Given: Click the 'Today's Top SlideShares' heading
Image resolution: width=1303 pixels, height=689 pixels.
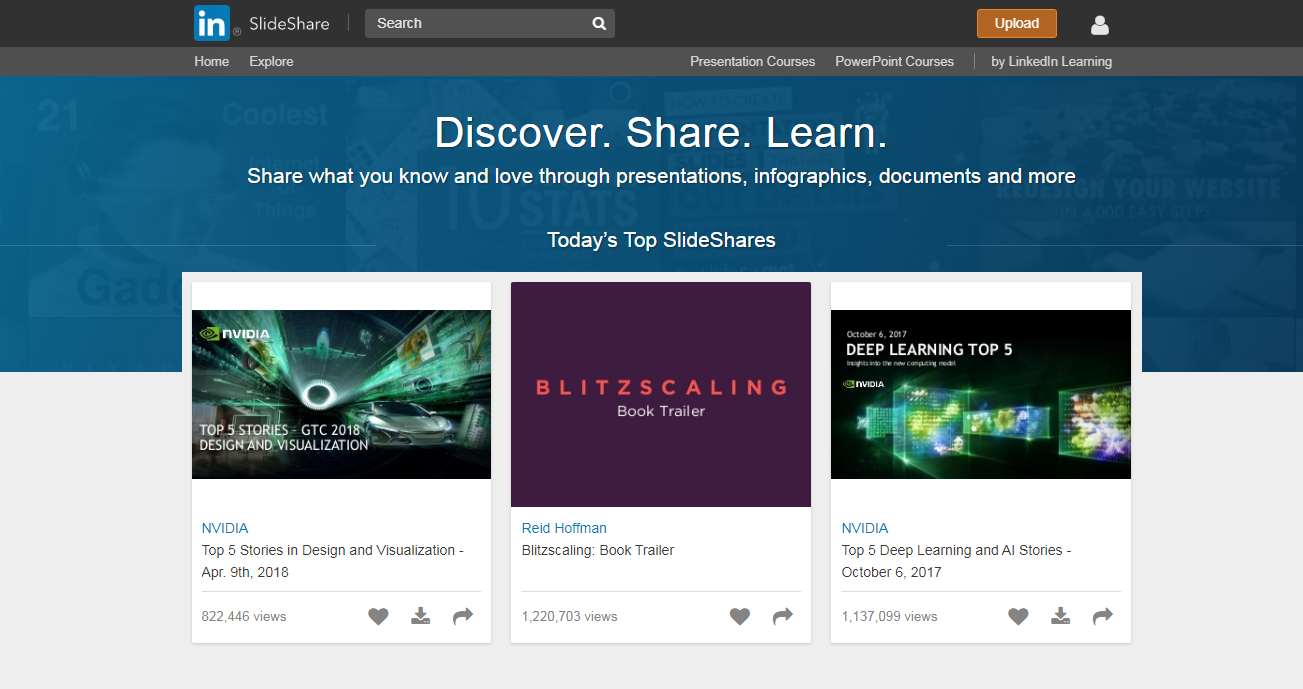Looking at the screenshot, I should (x=661, y=240).
